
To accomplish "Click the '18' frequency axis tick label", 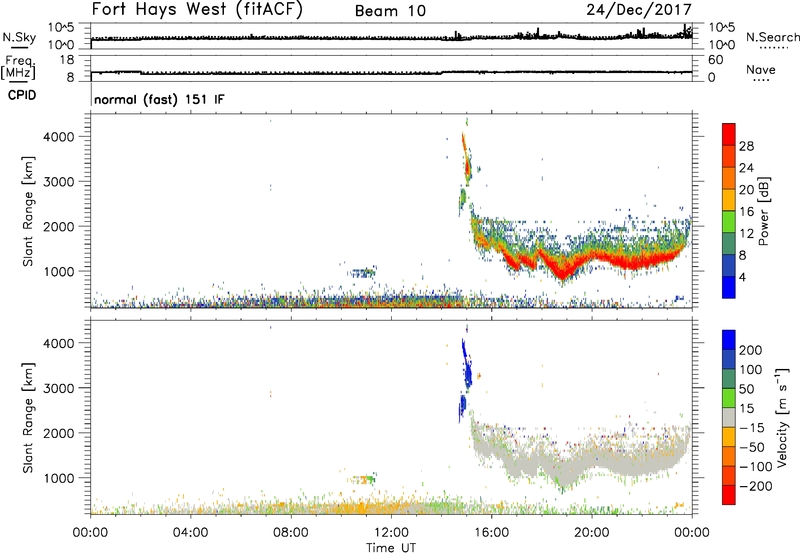I will tap(67, 60).
